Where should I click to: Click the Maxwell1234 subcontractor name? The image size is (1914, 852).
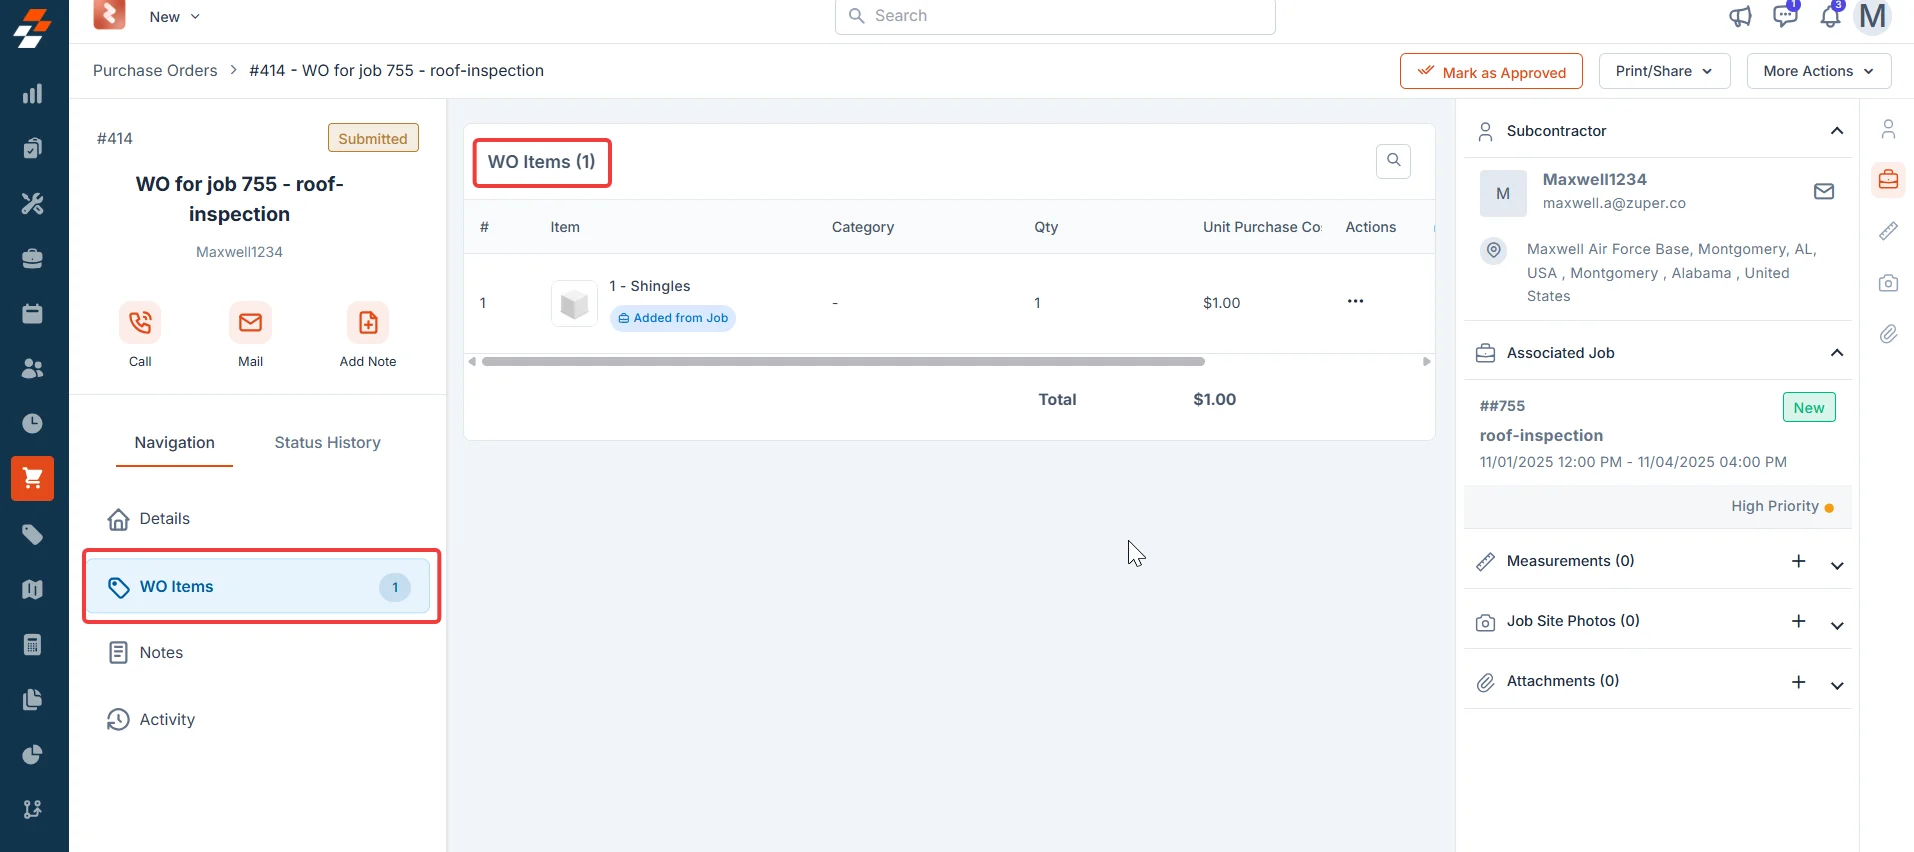click(1594, 179)
